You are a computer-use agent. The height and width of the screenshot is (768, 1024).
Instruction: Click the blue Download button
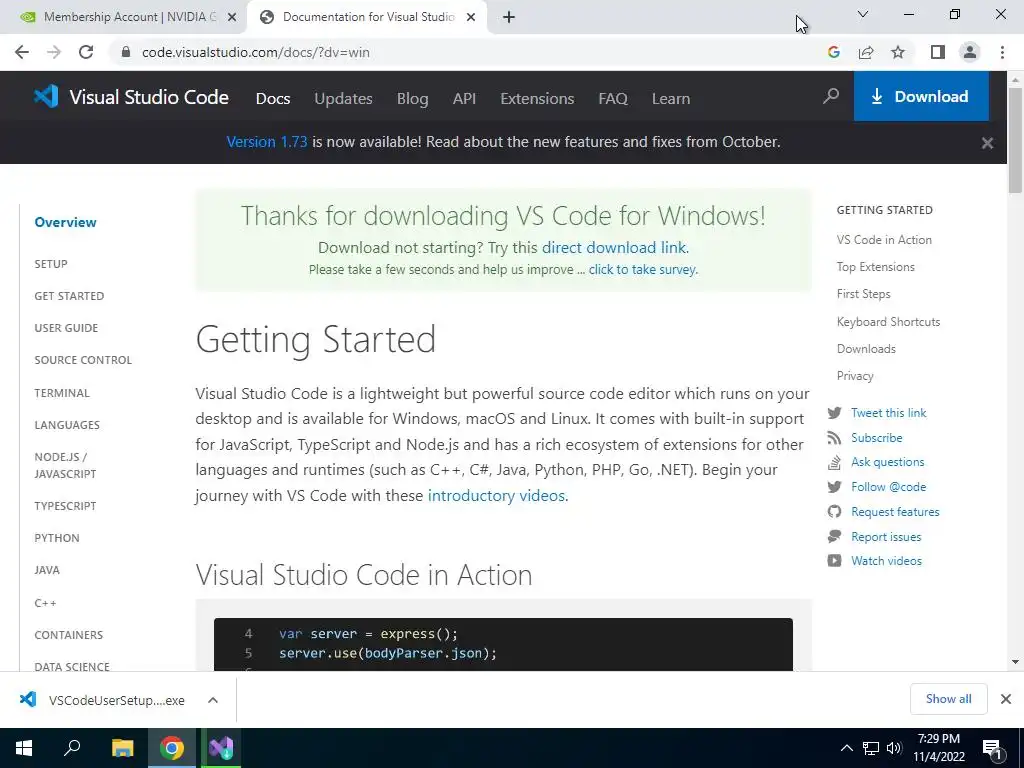pos(921,96)
